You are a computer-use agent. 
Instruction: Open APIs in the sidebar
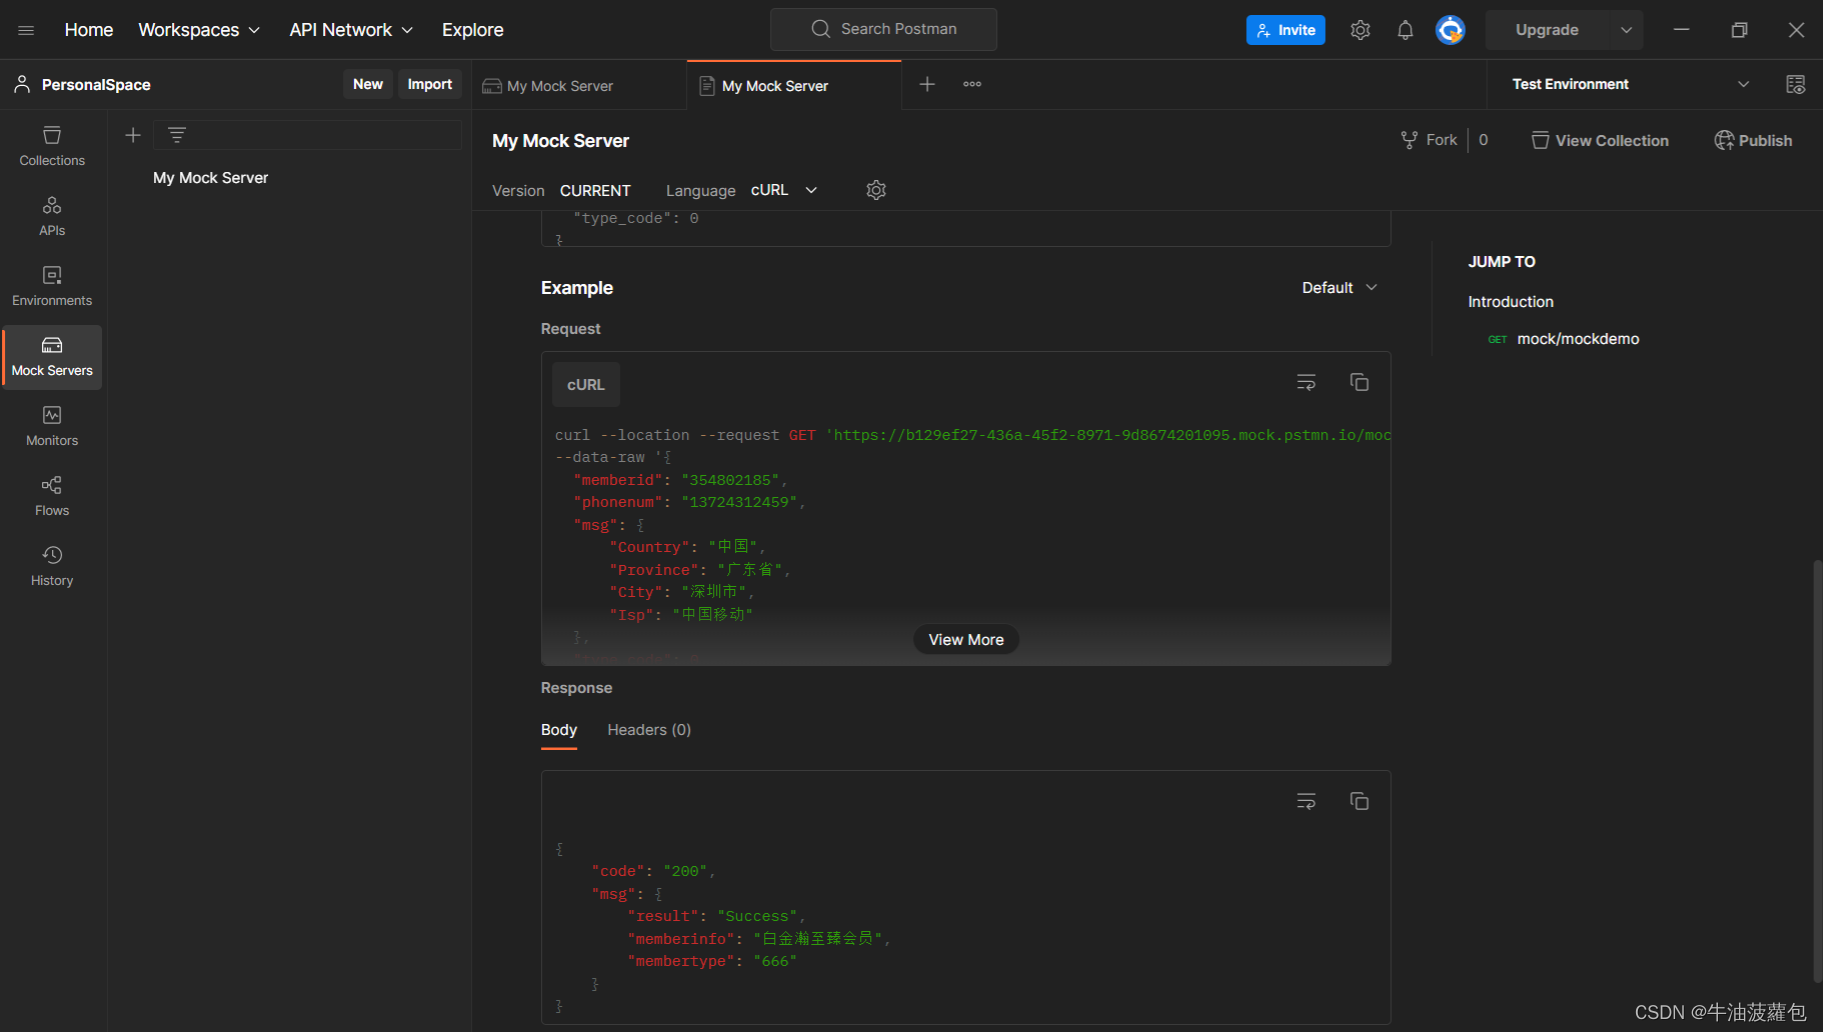point(52,217)
